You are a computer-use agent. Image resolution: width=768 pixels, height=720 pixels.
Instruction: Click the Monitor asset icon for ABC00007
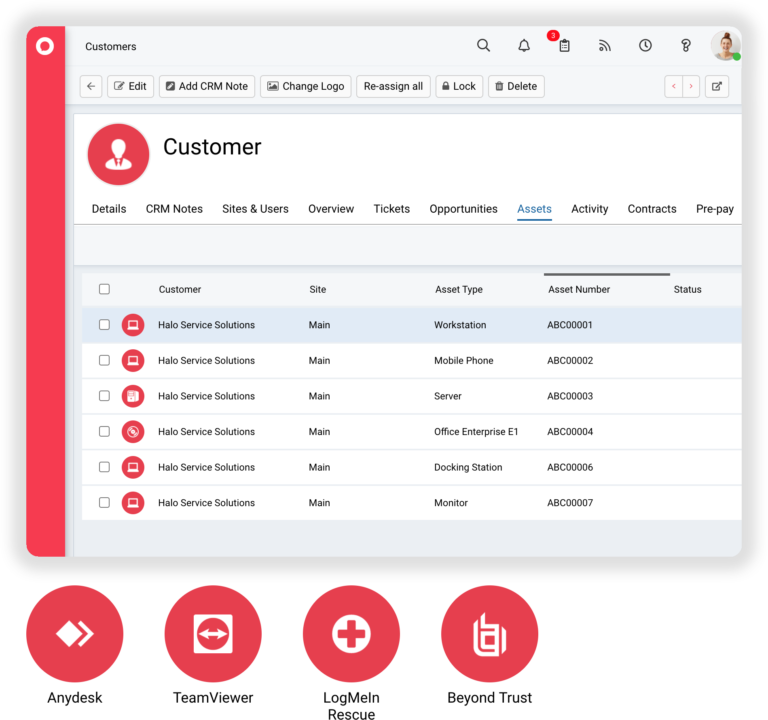point(133,503)
